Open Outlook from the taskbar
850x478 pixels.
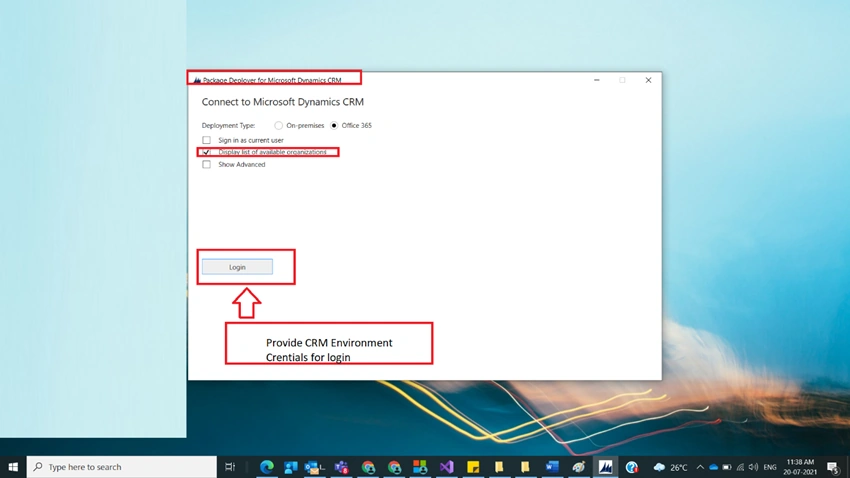coord(314,467)
